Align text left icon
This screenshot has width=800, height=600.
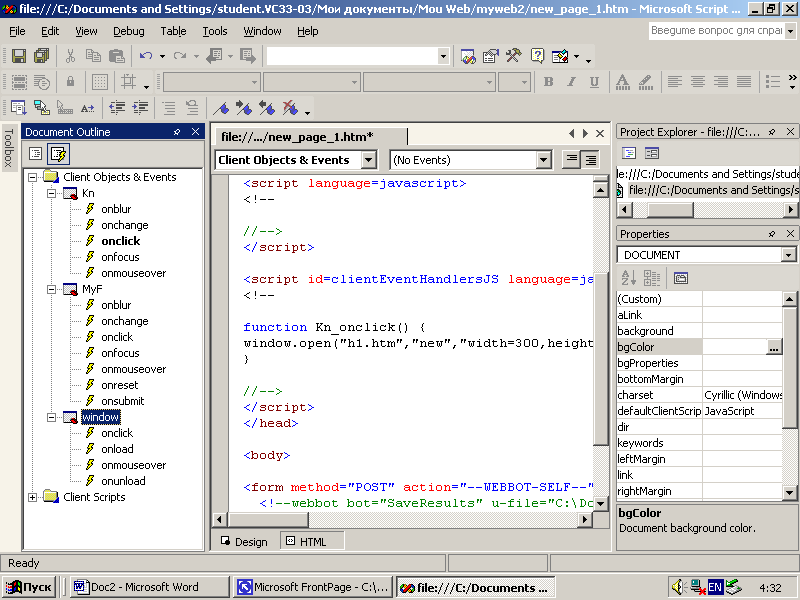pos(674,82)
